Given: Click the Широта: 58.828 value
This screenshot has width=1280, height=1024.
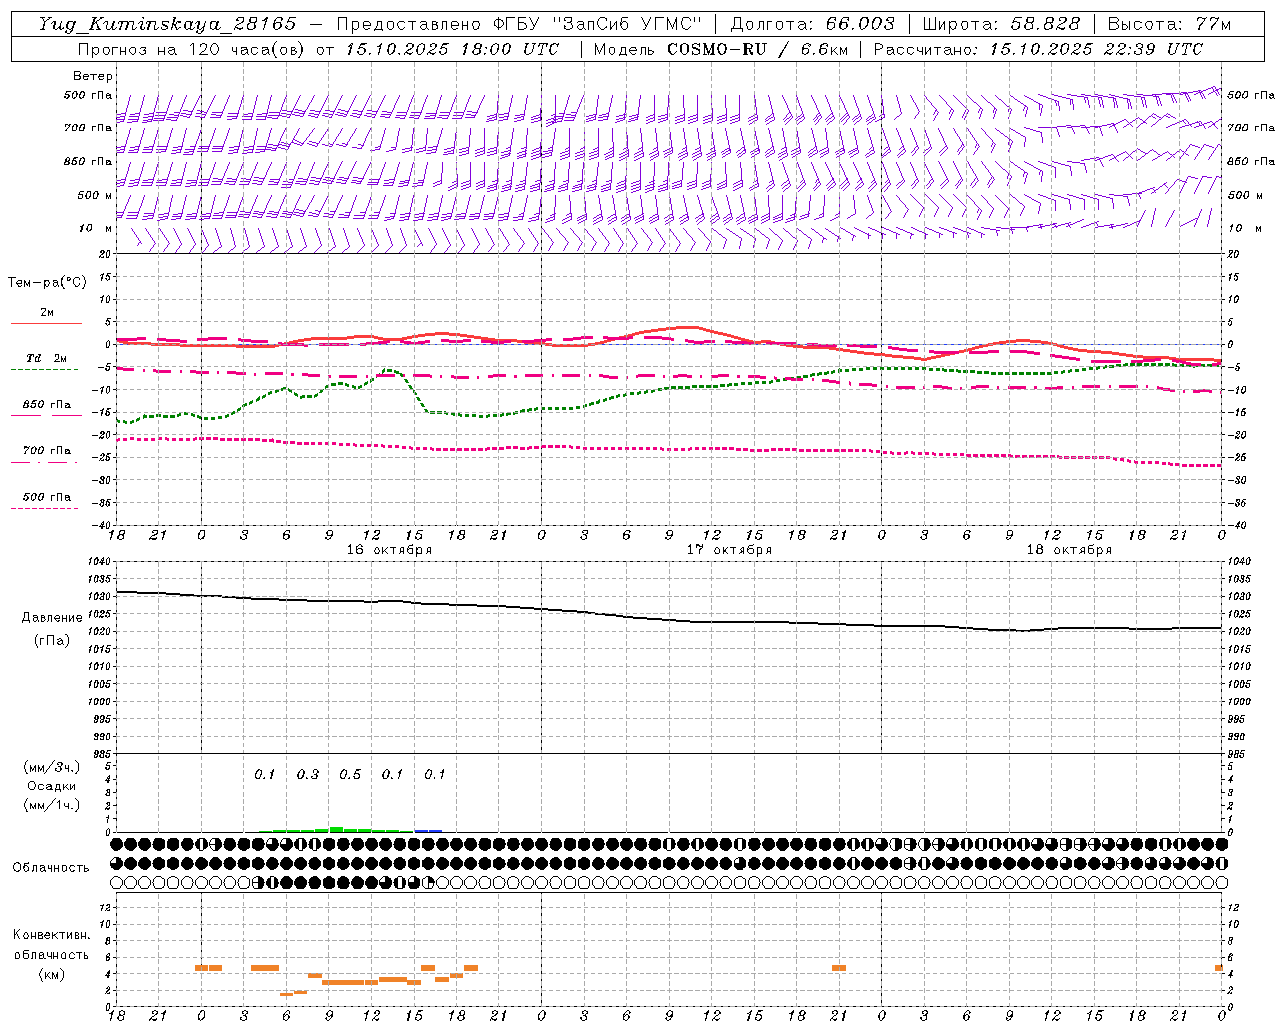Looking at the screenshot, I should (1001, 24).
